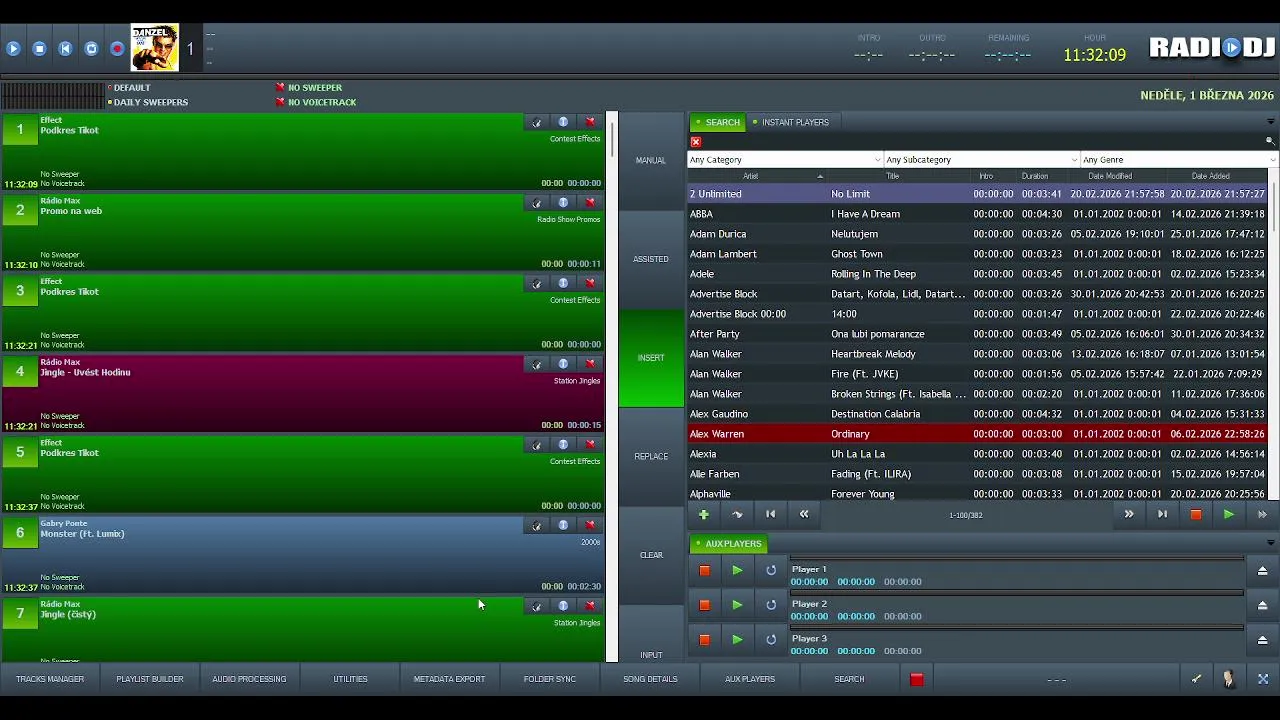Image resolution: width=1280 pixels, height=720 pixels.
Task: Expand the Aux Players panel menu arrow
Action: (1271, 544)
